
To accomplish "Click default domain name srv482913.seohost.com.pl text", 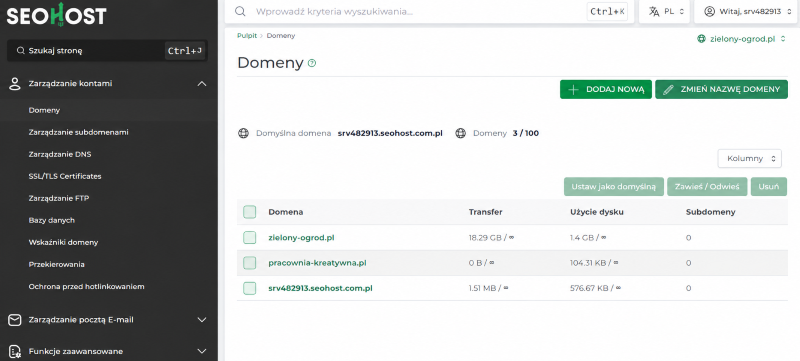I will click(x=390, y=134).
